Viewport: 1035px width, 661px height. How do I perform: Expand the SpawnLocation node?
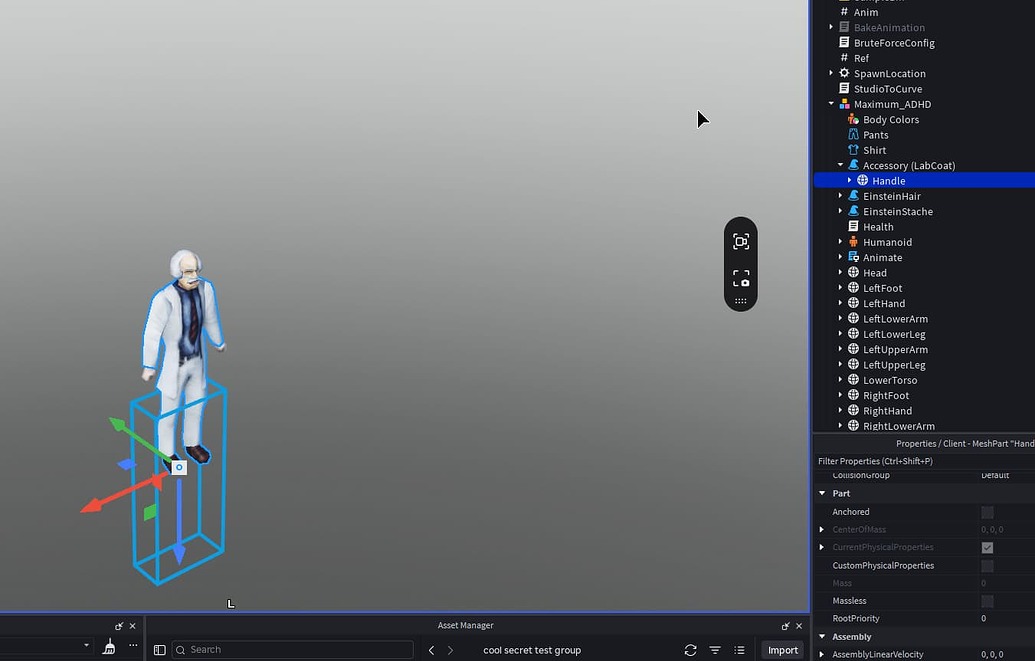831,73
